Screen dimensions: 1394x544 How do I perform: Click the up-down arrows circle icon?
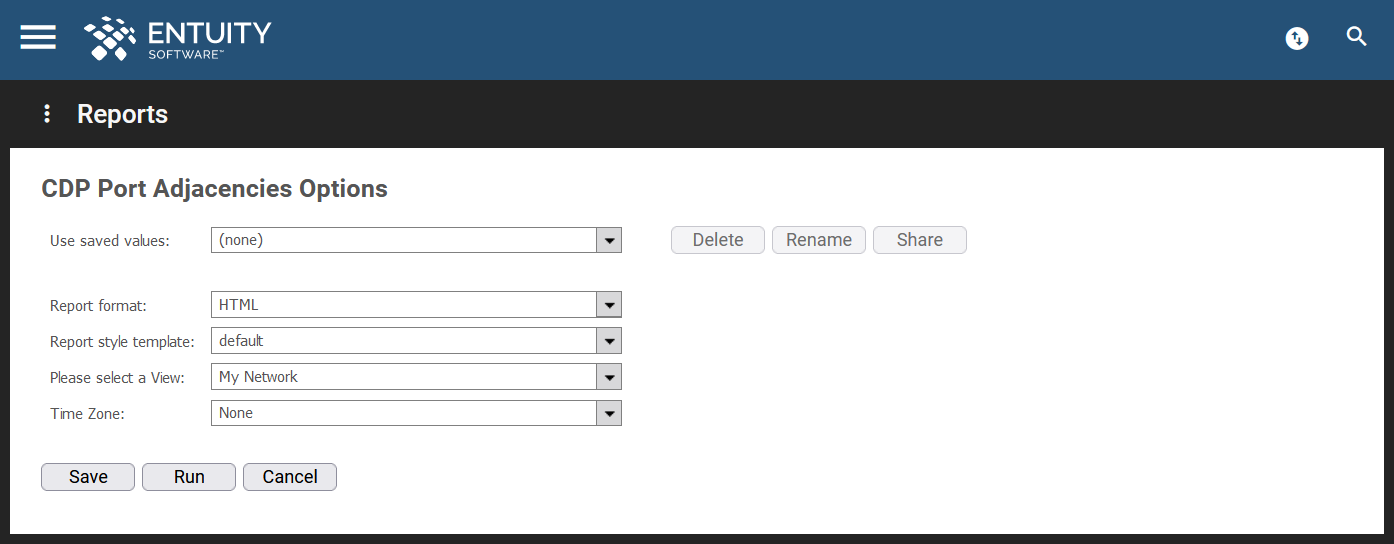pyautogui.click(x=1297, y=39)
